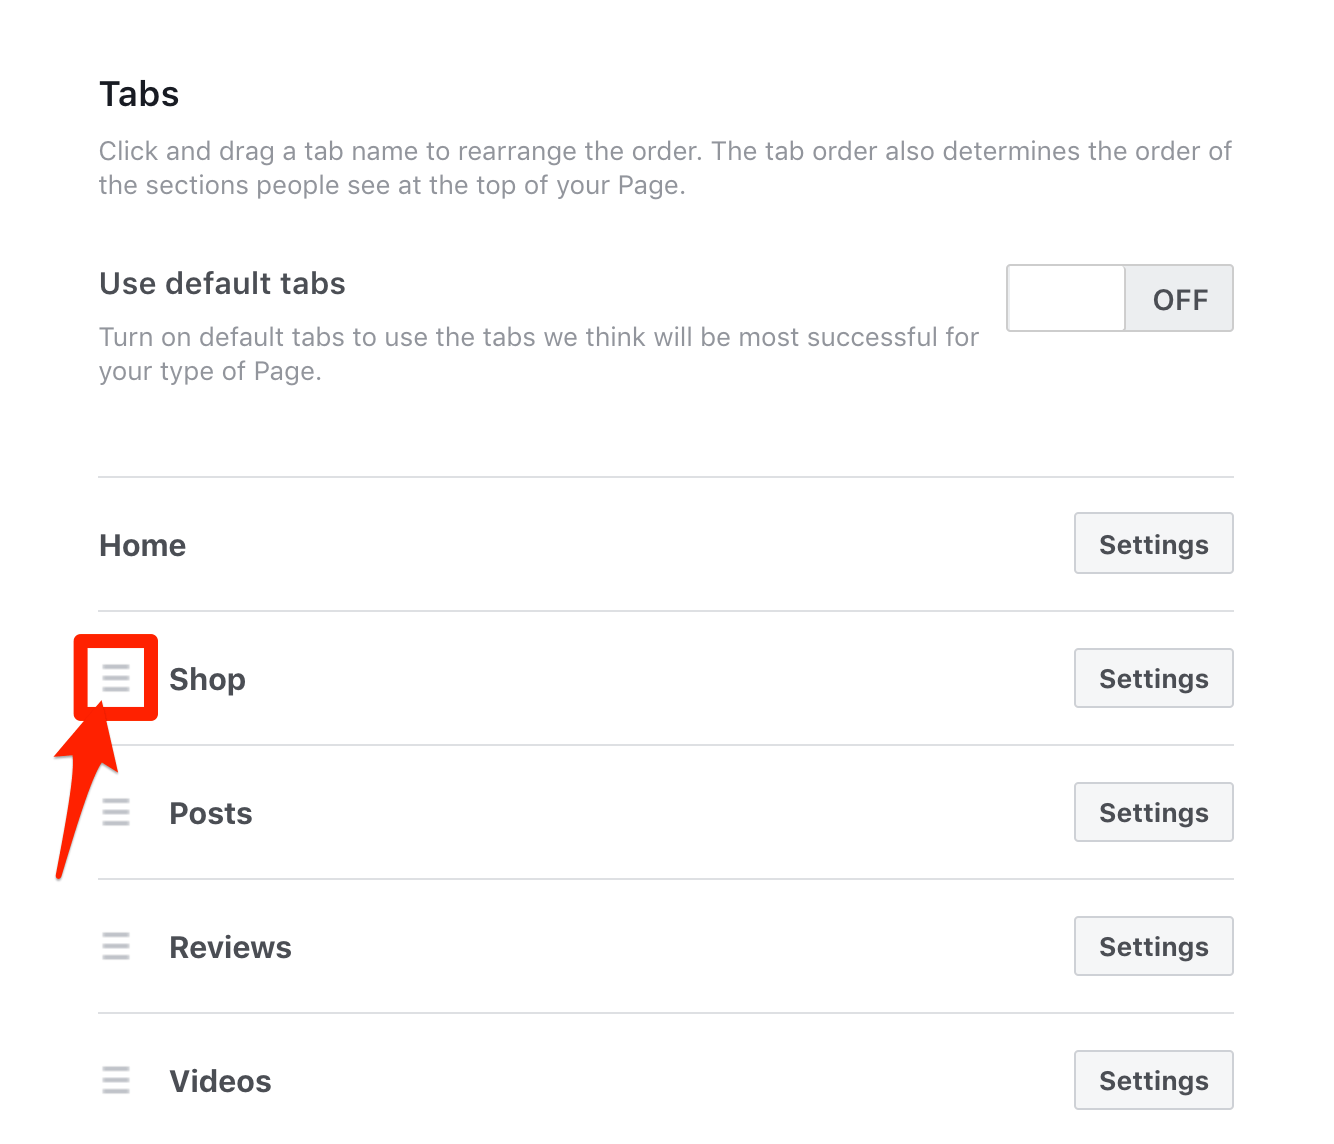
Task: Click the Tabs section heading
Action: pos(139,94)
